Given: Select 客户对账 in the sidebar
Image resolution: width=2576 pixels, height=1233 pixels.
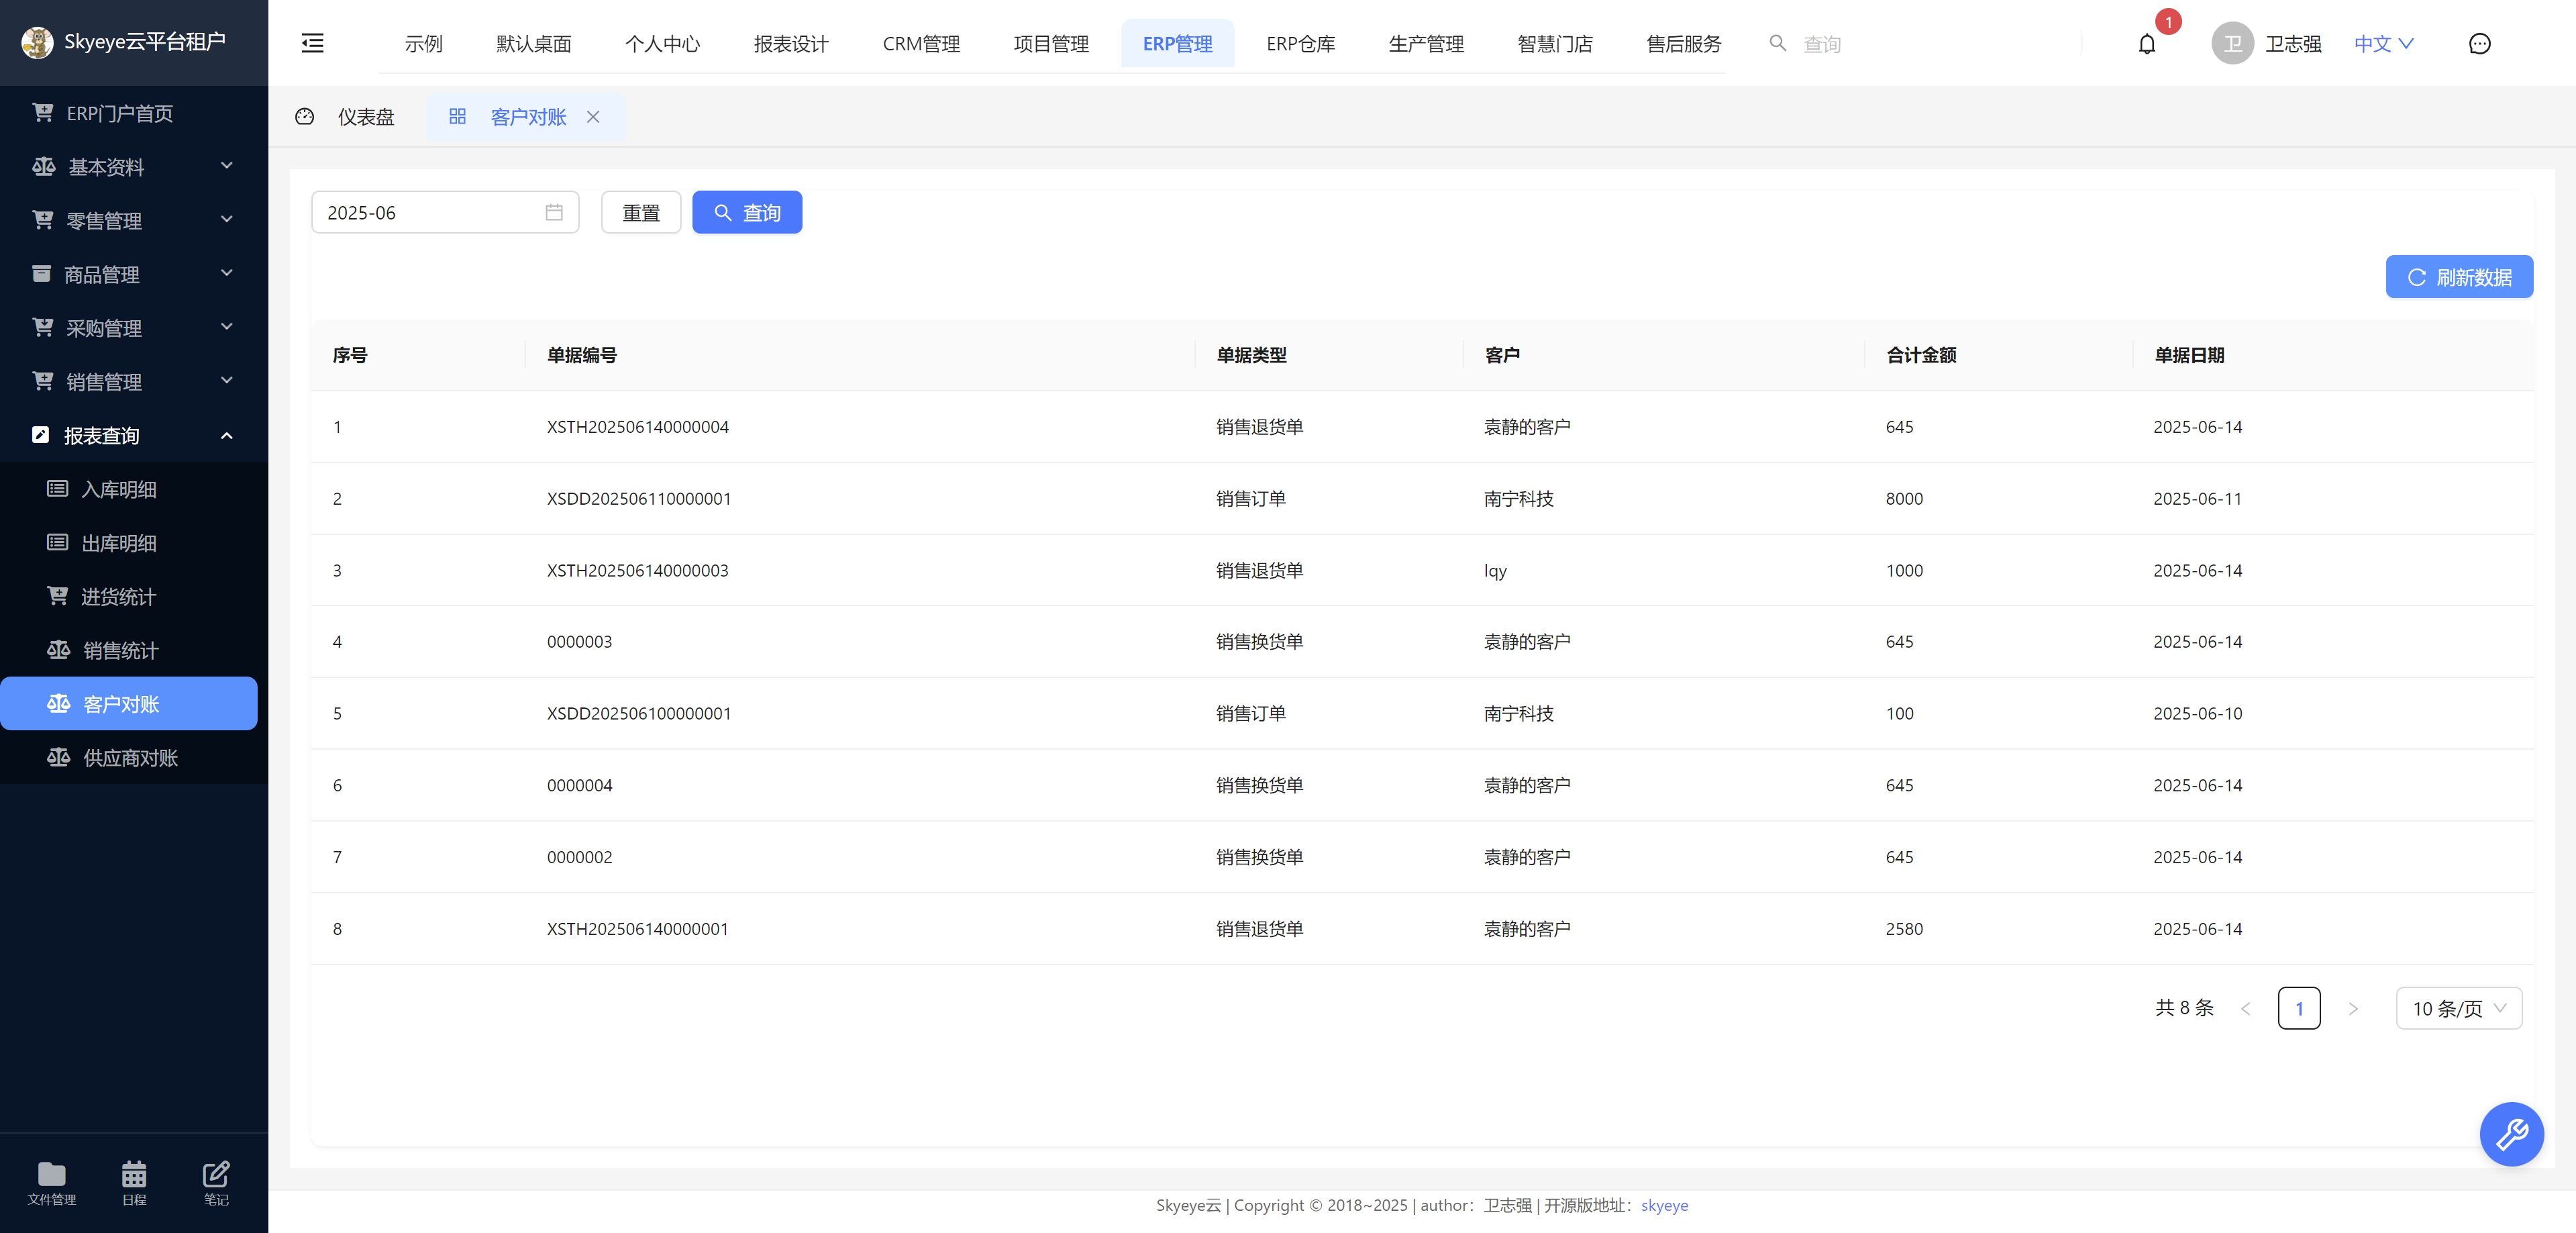Looking at the screenshot, I should pos(129,704).
